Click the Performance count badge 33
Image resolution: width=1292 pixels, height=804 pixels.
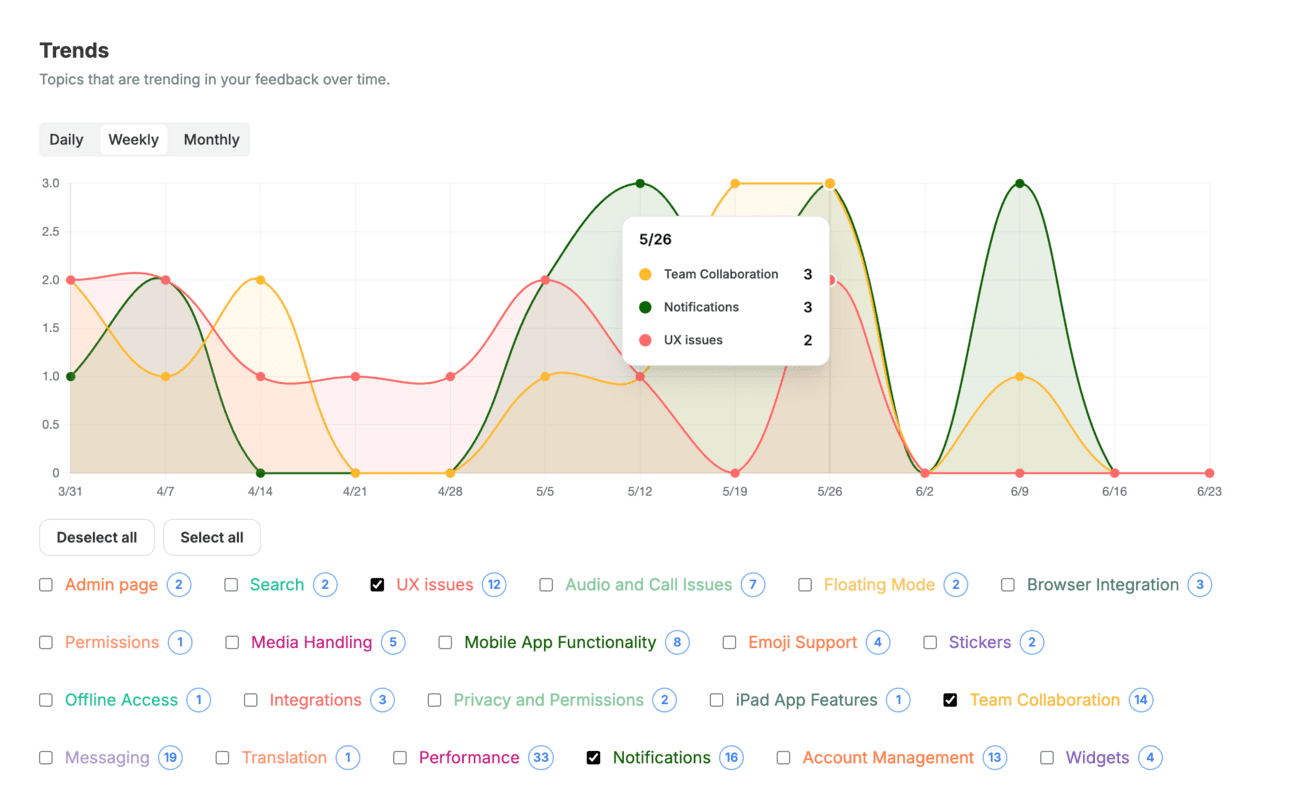click(541, 758)
